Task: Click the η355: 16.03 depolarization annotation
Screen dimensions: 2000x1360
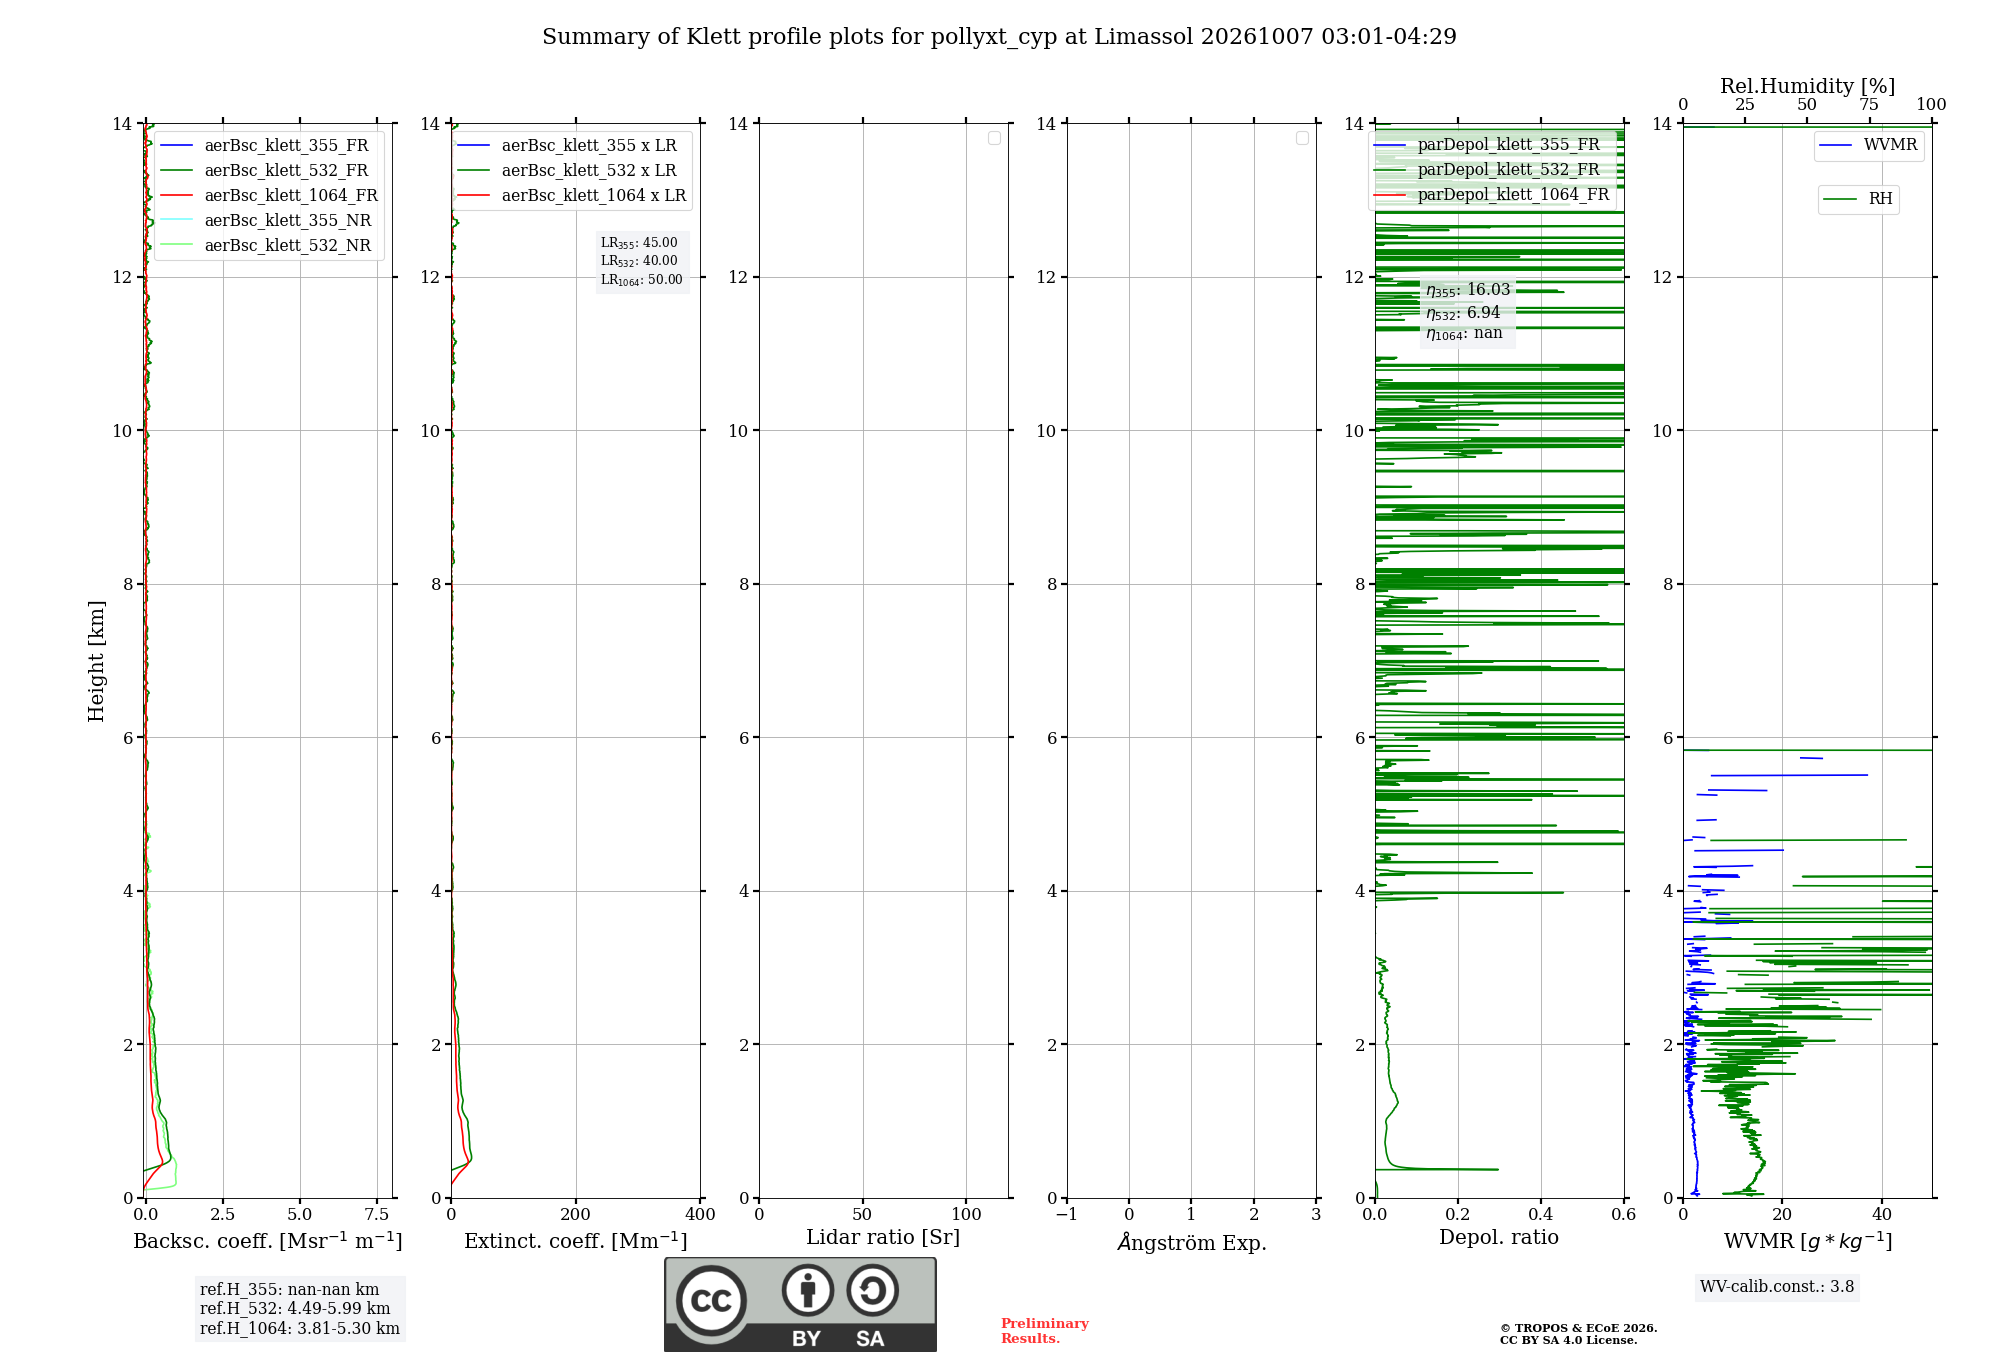Action: tap(1468, 290)
